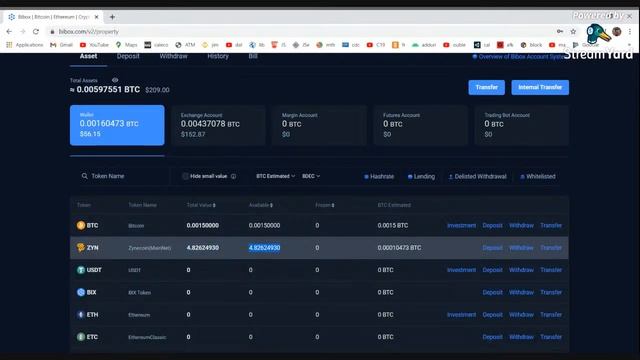Click the search magnifier icon near Token Name
This screenshot has height=360, width=640.
[84, 176]
